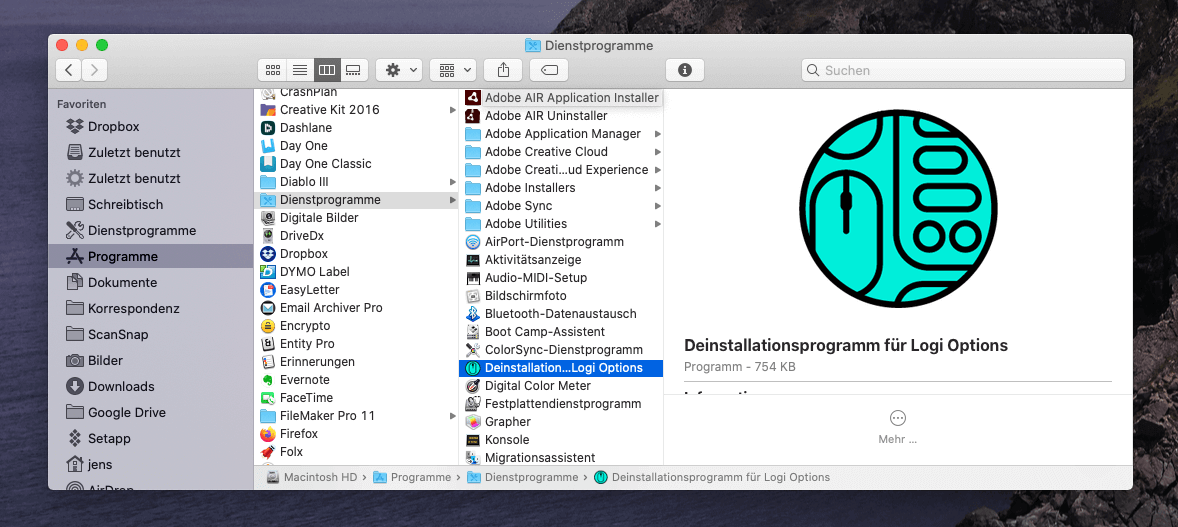1178x527 pixels.
Task: Select gallery view toolbar icon
Action: pos(353,70)
